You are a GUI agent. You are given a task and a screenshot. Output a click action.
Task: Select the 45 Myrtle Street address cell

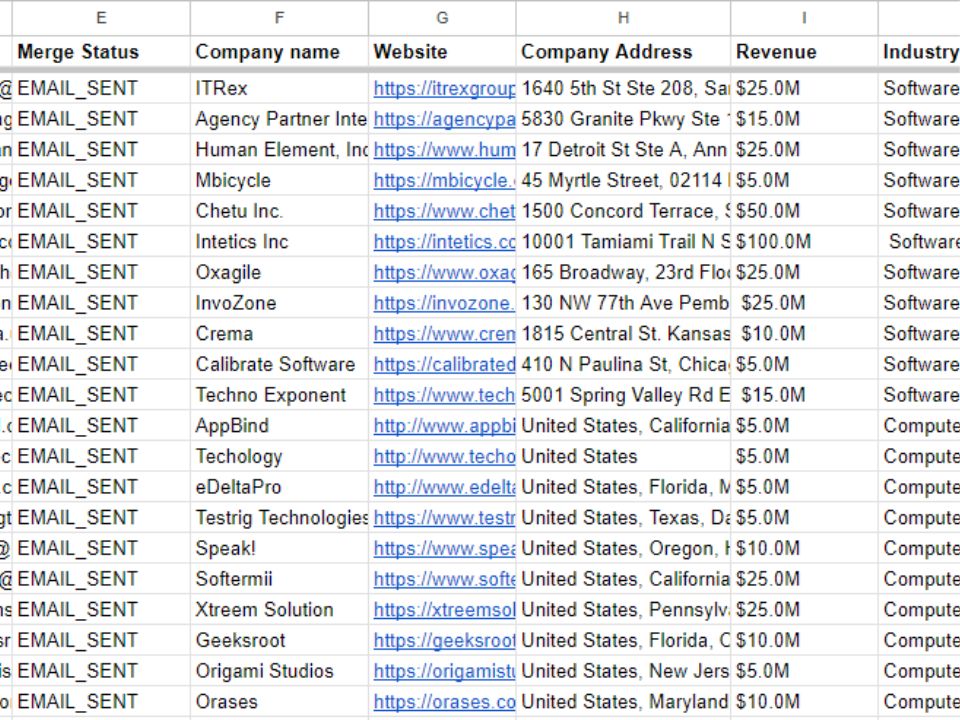[x=623, y=181]
